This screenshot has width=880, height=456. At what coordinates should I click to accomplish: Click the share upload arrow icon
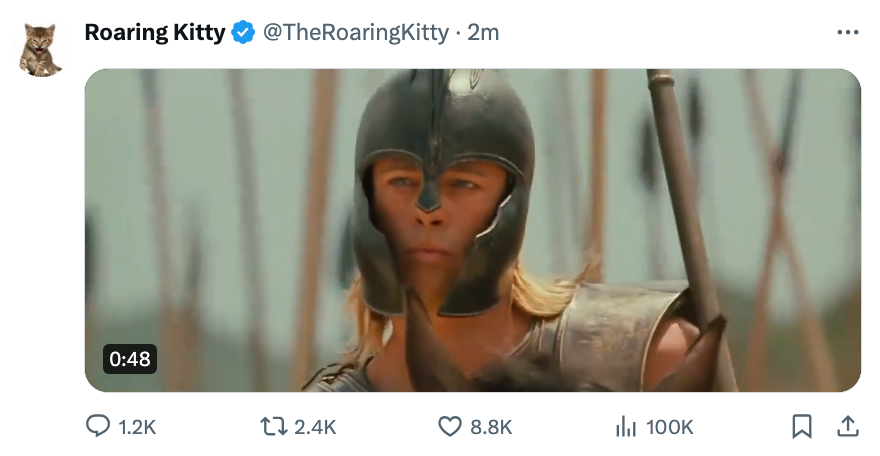[x=847, y=427]
